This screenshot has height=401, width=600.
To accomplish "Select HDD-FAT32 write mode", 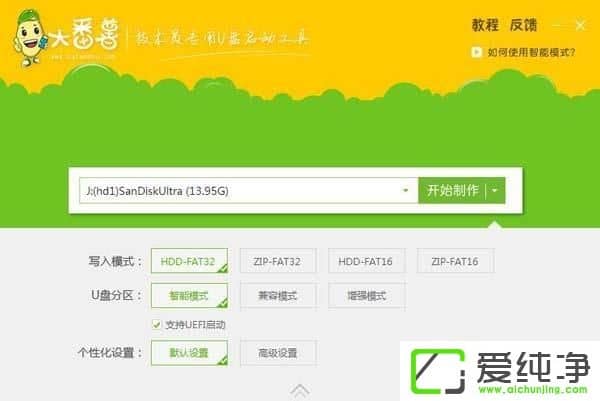I will pos(189,261).
